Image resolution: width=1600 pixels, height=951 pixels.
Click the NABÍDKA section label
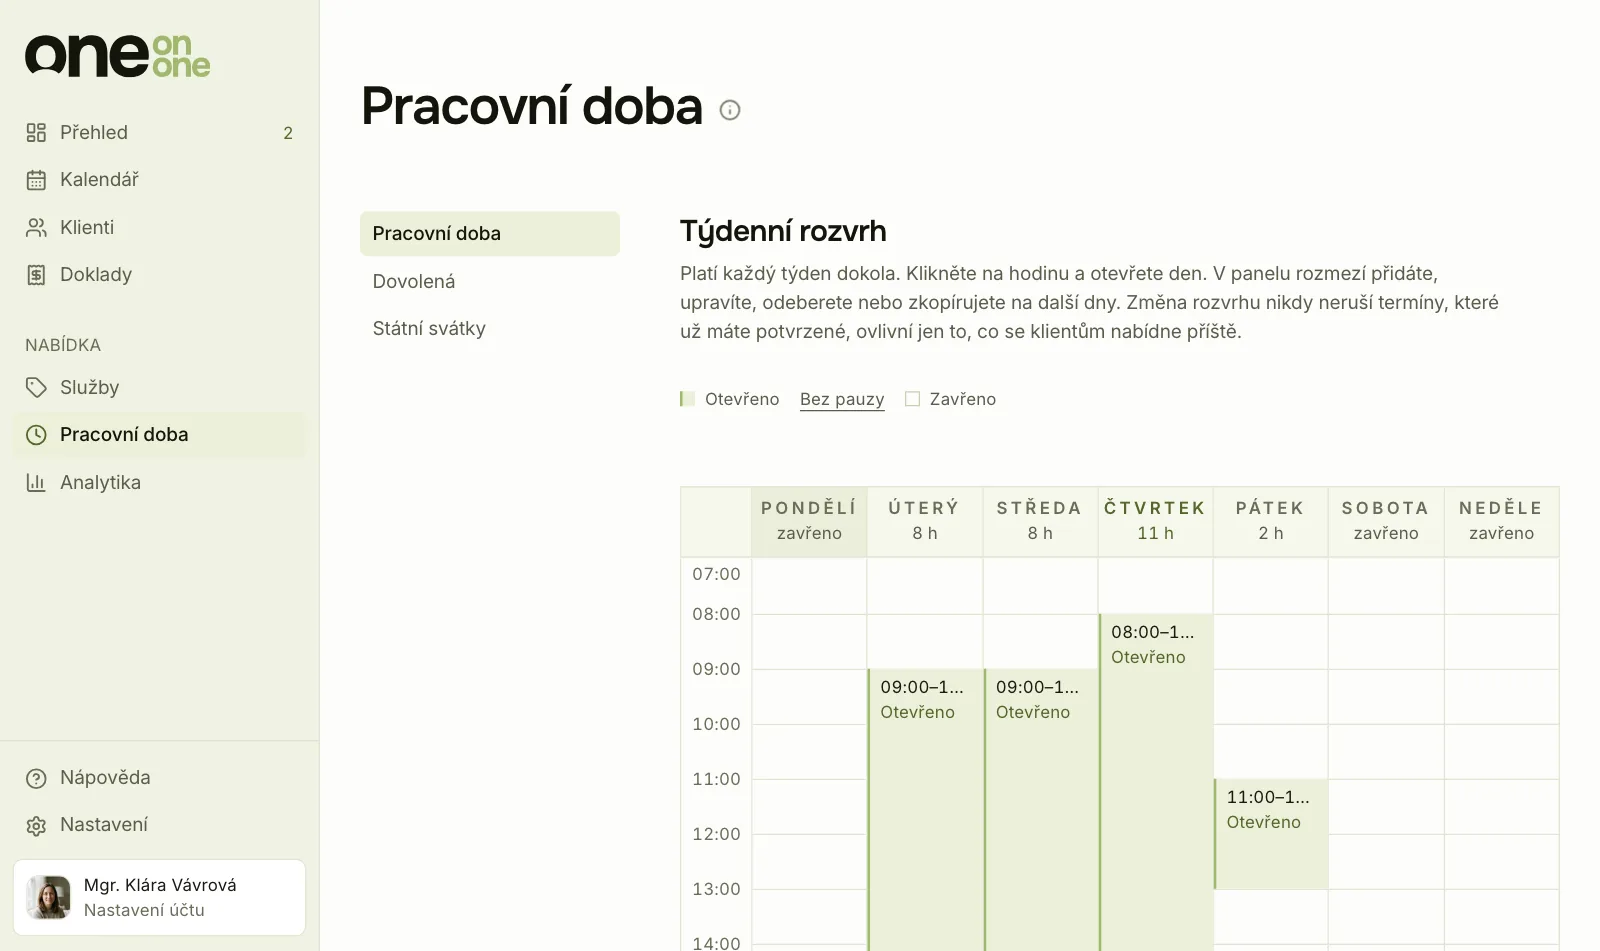coord(63,345)
